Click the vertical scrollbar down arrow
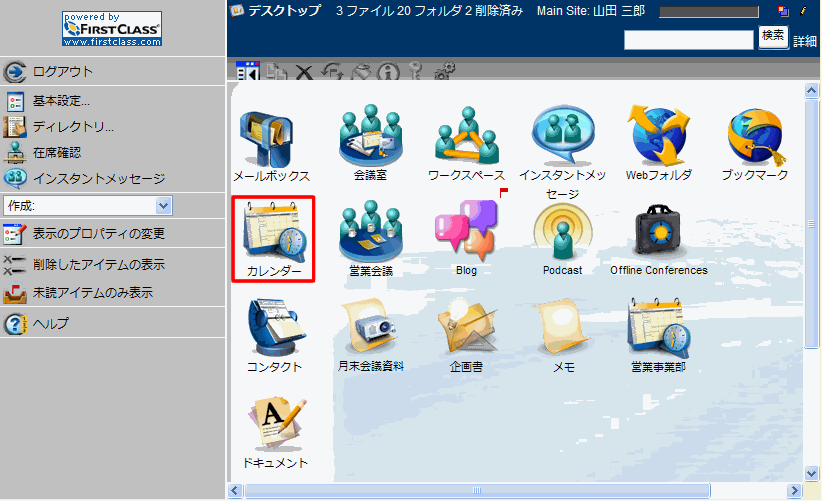This screenshot has width=822, height=501. click(811, 472)
